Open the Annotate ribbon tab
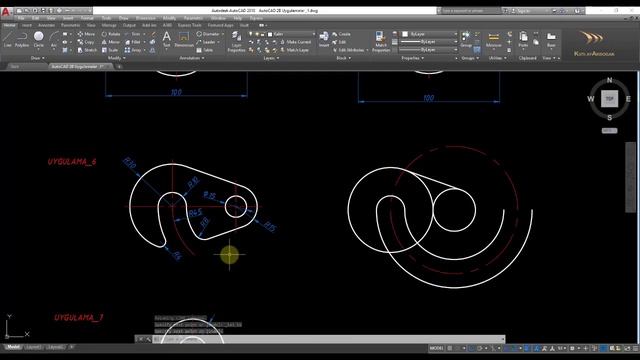The image size is (640, 360). [x=46, y=25]
